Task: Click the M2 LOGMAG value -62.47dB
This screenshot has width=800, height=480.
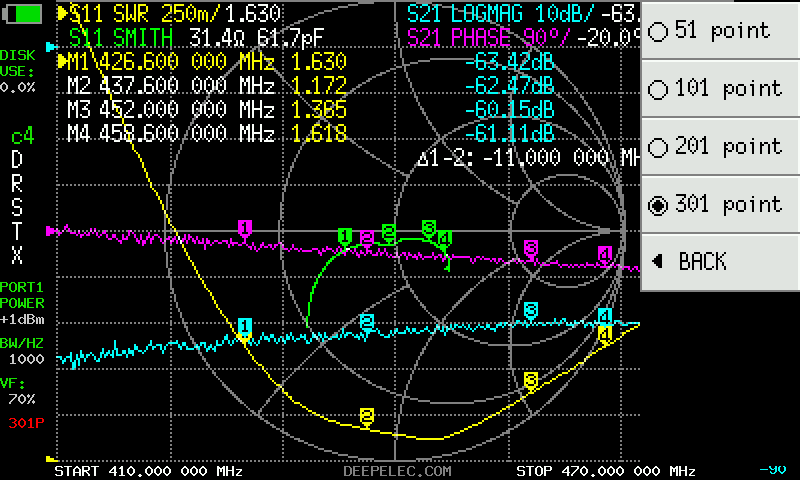Action: point(509,86)
